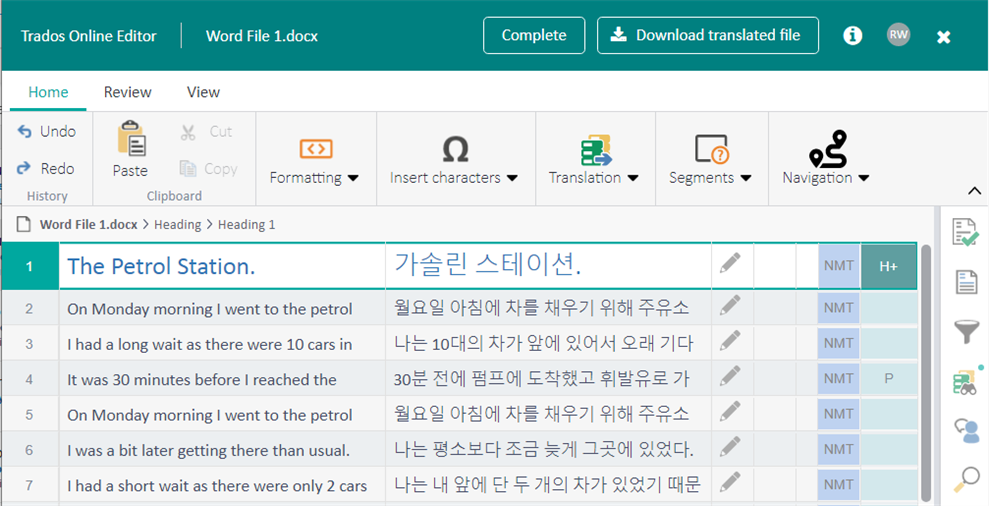Open the info icon in header
The height and width of the screenshot is (506, 989).
853,35
